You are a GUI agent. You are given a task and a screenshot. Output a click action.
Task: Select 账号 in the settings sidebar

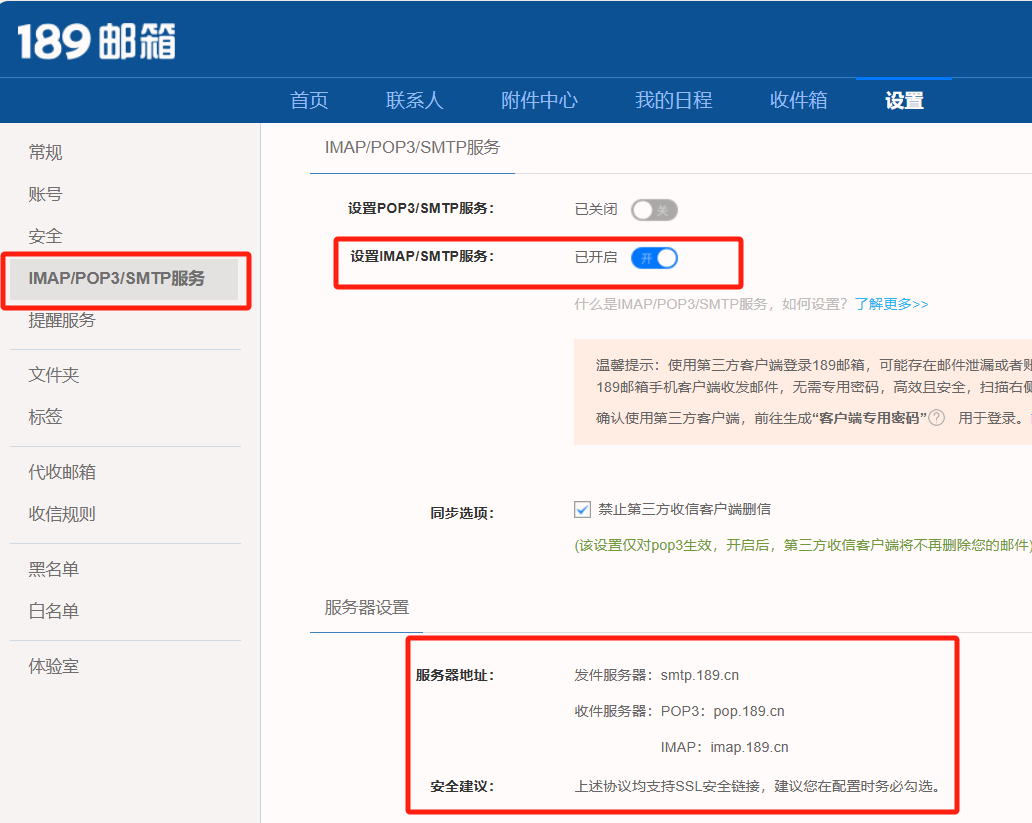click(45, 194)
